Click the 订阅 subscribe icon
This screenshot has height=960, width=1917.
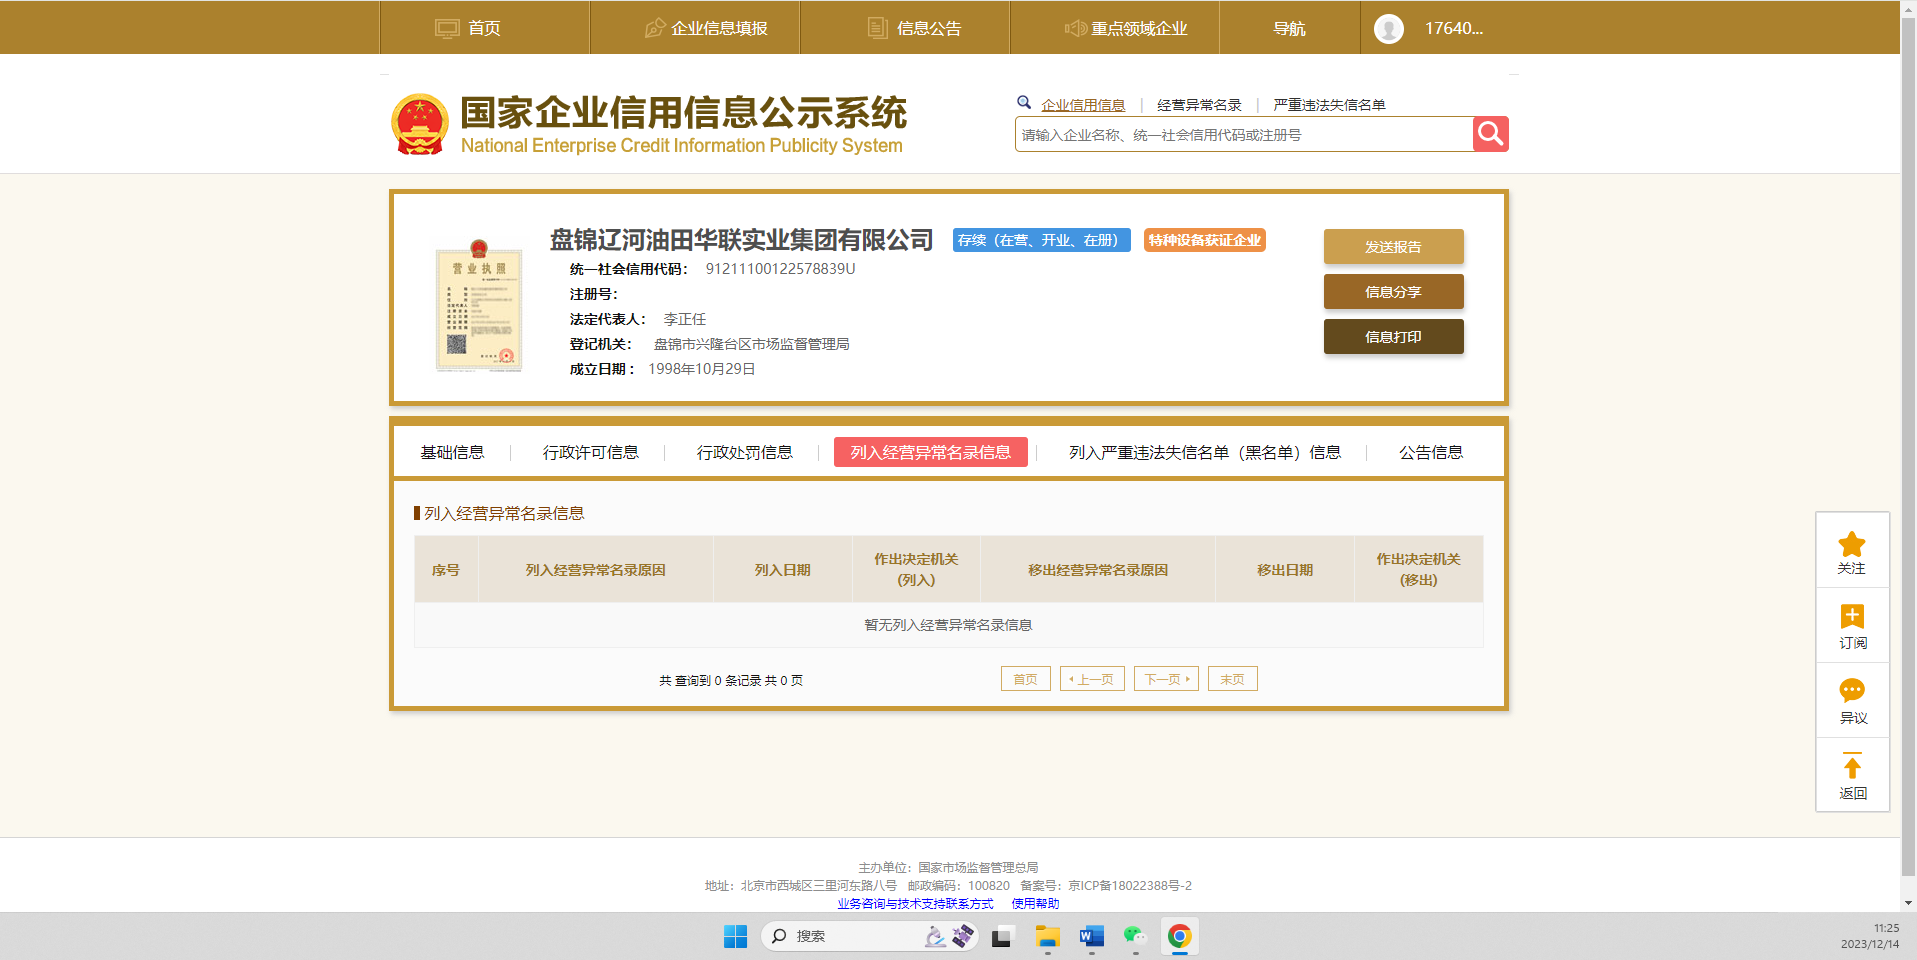click(1851, 617)
